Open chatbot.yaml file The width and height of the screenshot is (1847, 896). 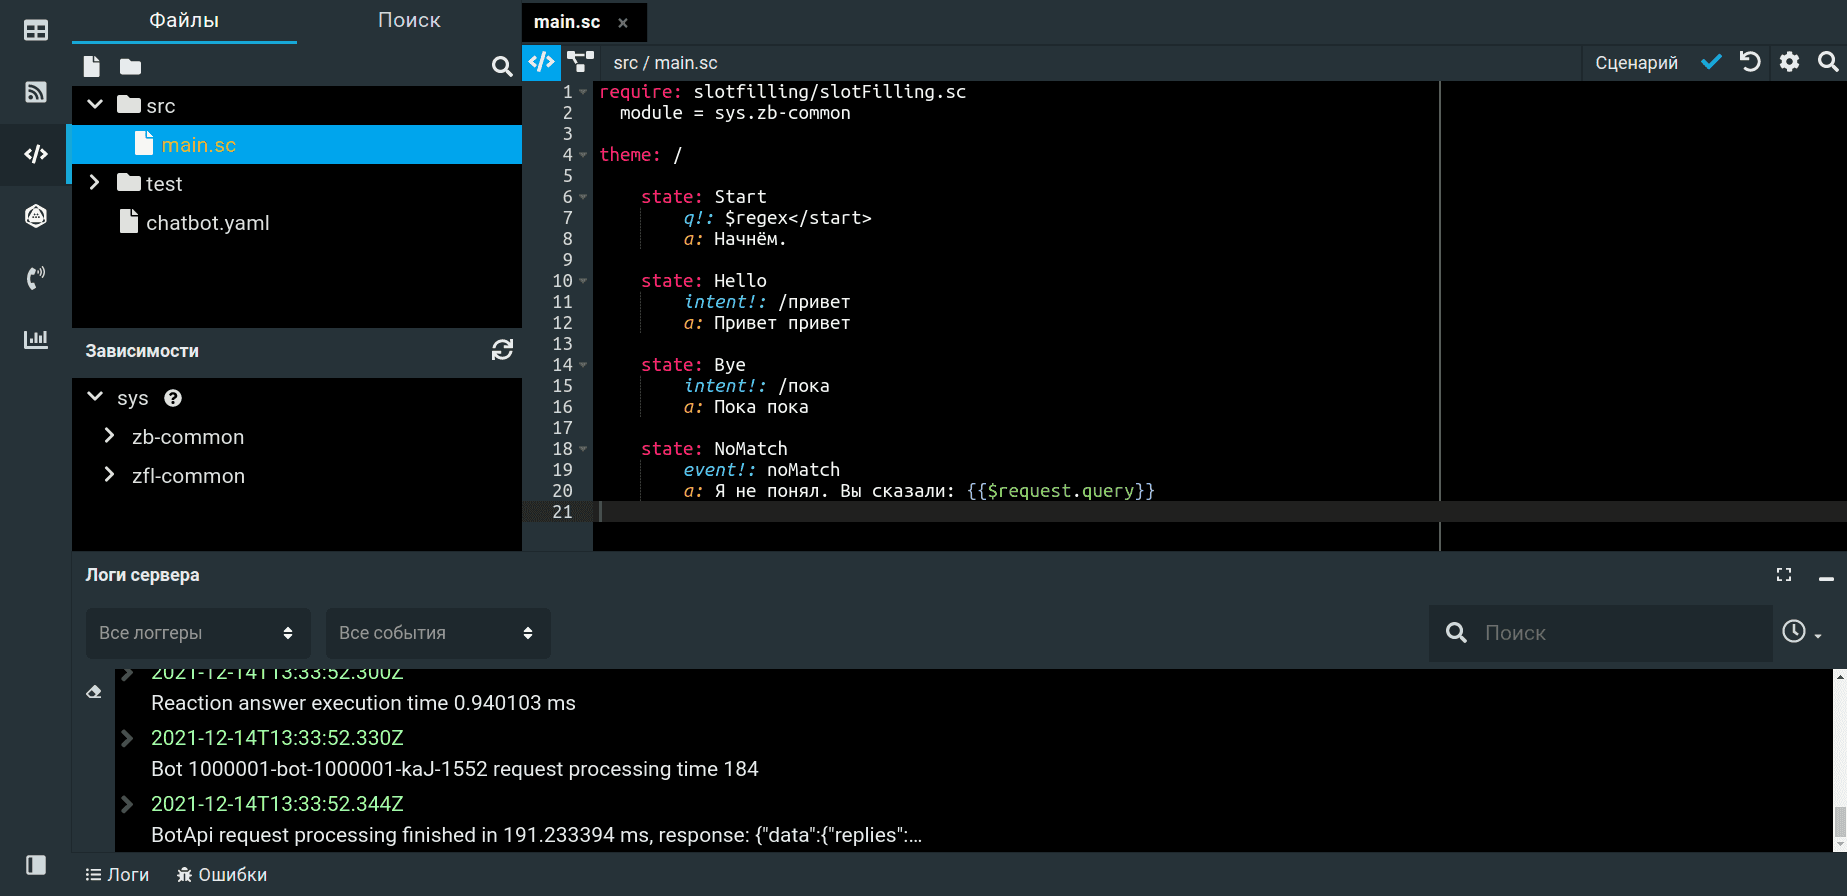pos(208,222)
